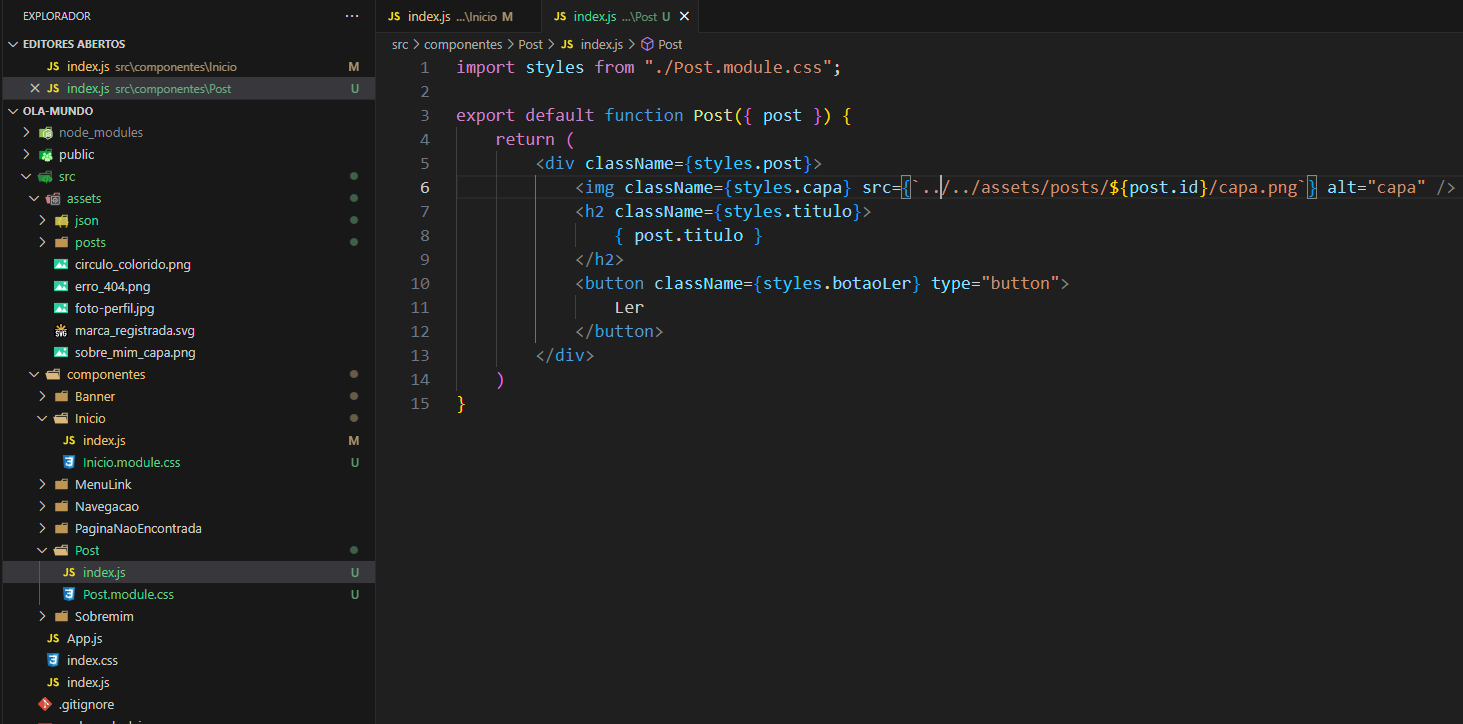Collapse the EDITORES ABERTOS section
1463x724 pixels.
tap(13, 44)
